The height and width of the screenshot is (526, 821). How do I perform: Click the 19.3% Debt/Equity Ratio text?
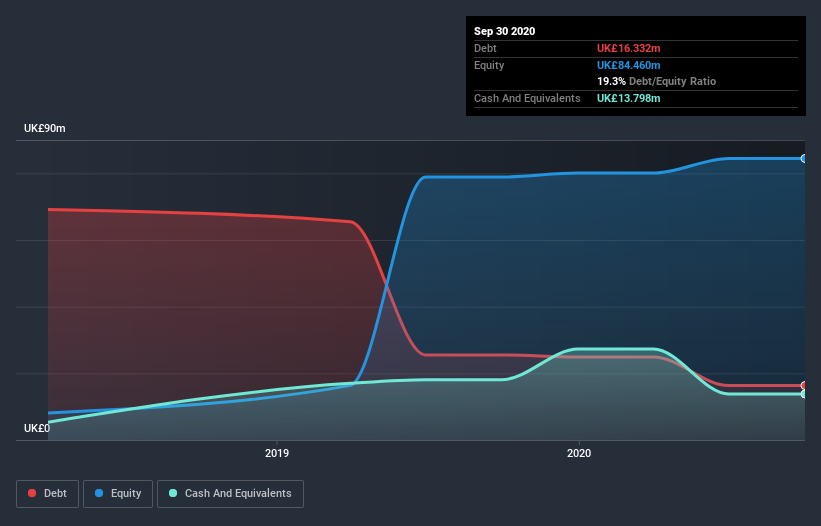click(x=656, y=81)
